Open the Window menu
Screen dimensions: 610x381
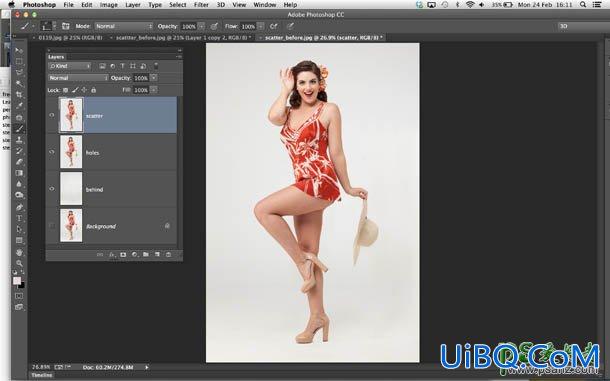coord(265,5)
